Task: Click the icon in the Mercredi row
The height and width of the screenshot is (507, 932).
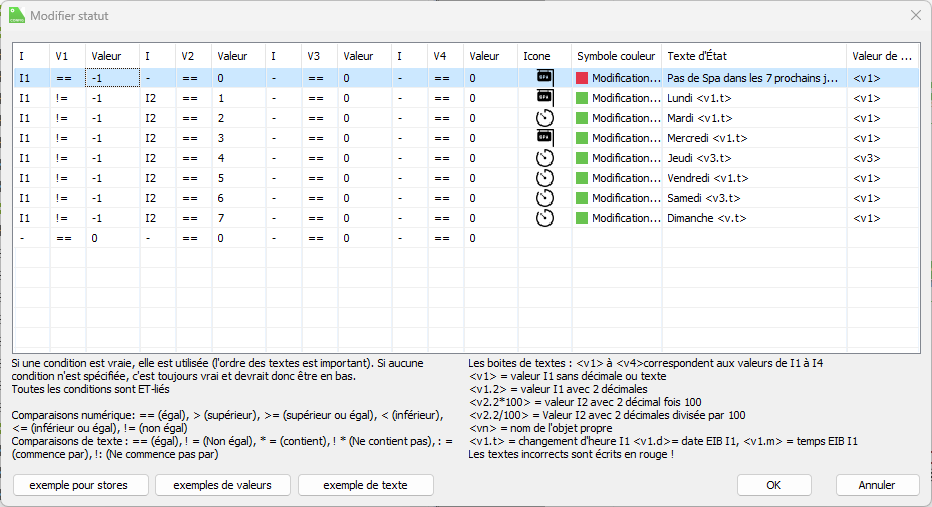Action: point(544,137)
